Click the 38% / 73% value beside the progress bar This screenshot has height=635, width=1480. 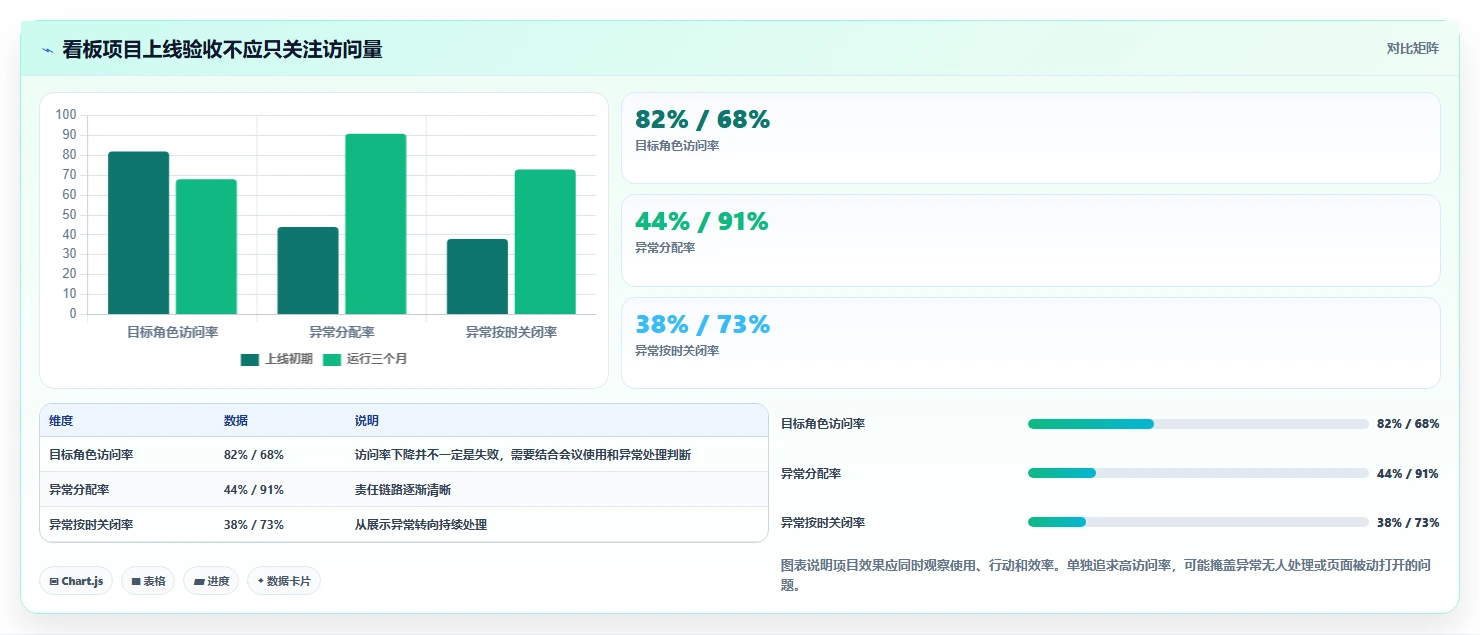pyautogui.click(x=1408, y=522)
